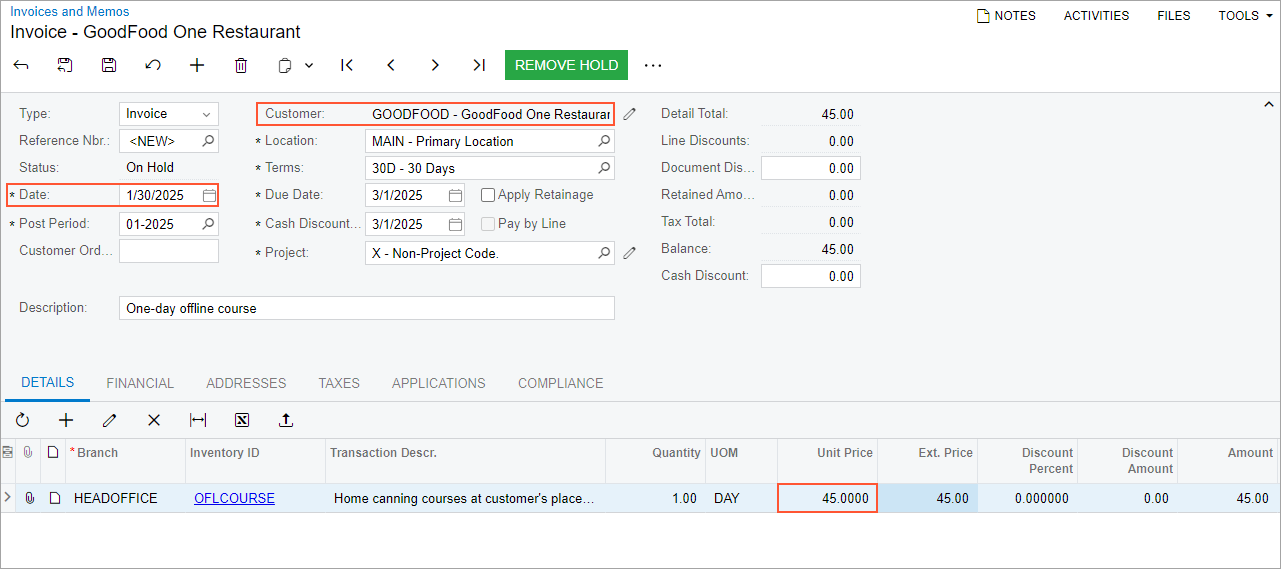The width and height of the screenshot is (1281, 569).
Task: Open the Tools dropdown menu
Action: point(1245,16)
